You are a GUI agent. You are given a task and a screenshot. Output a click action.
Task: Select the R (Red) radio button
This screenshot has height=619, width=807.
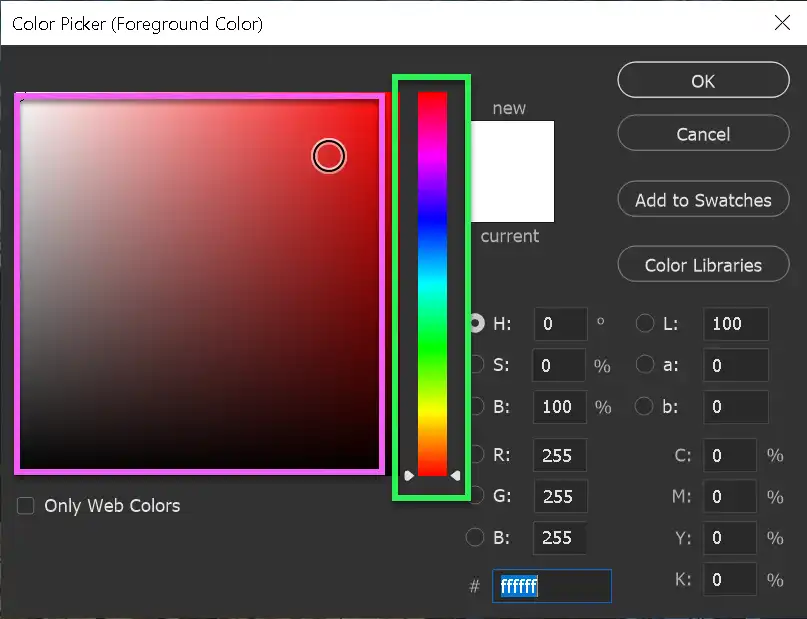click(475, 455)
